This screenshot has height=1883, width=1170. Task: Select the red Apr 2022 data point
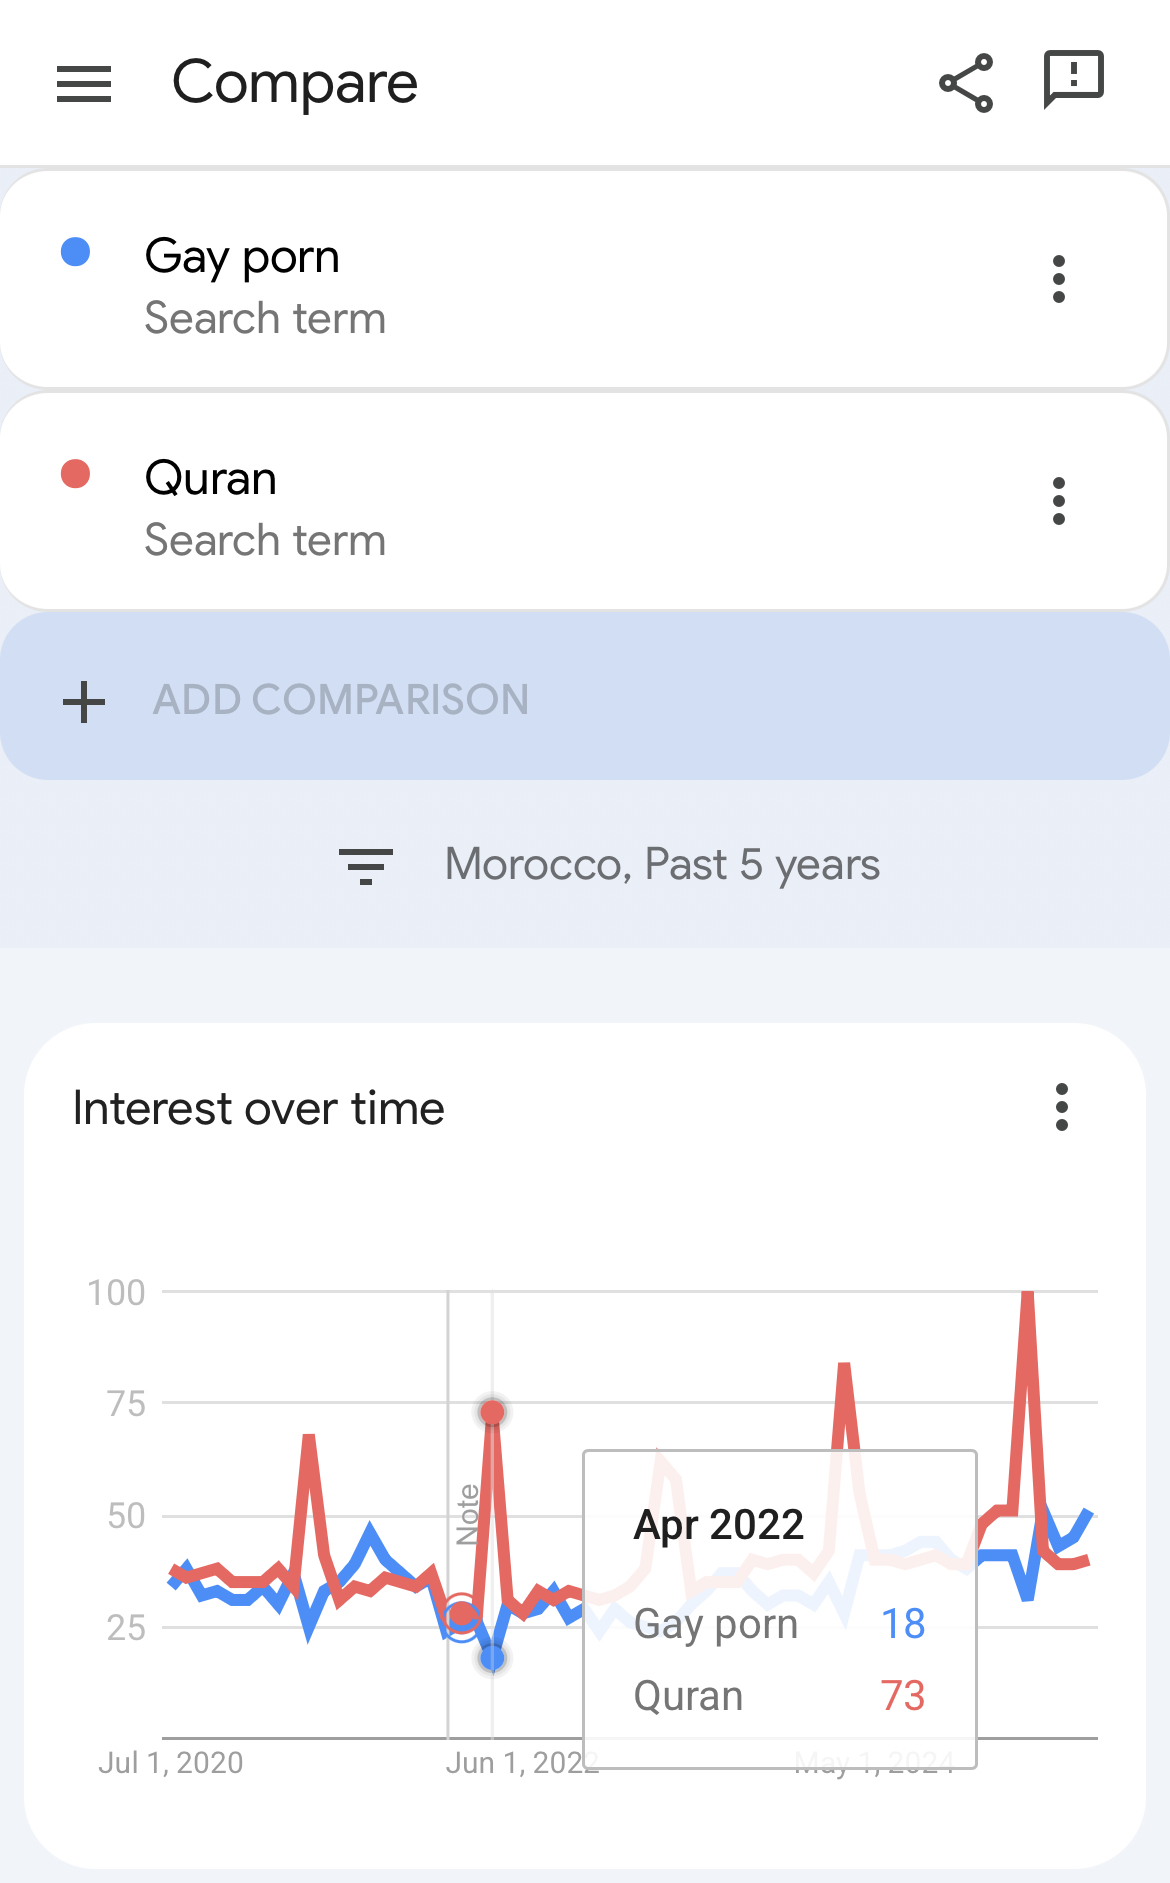pos(492,1412)
